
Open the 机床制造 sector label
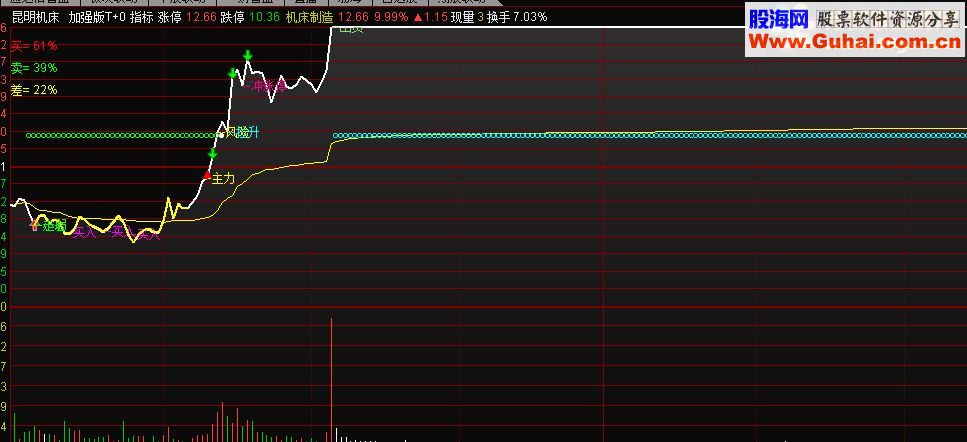[x=309, y=17]
